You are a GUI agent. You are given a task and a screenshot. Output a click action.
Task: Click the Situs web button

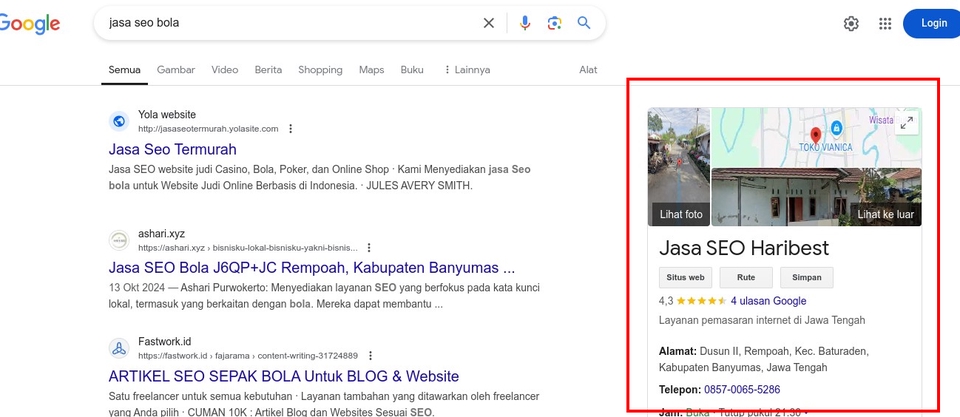tap(686, 277)
